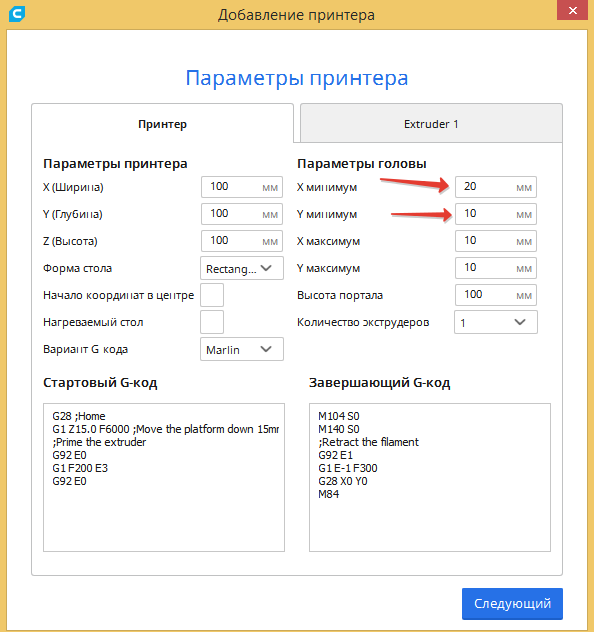Click the Следующий button

click(512, 603)
